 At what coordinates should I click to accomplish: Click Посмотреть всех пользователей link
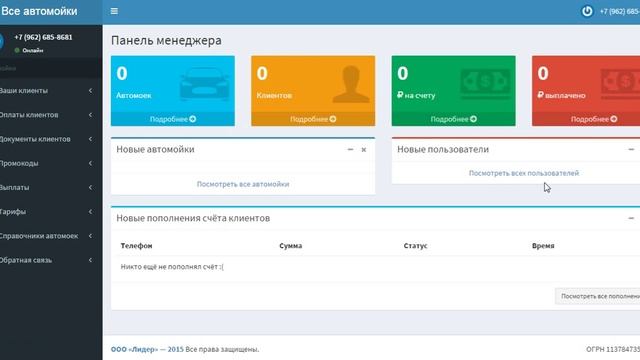click(x=524, y=173)
